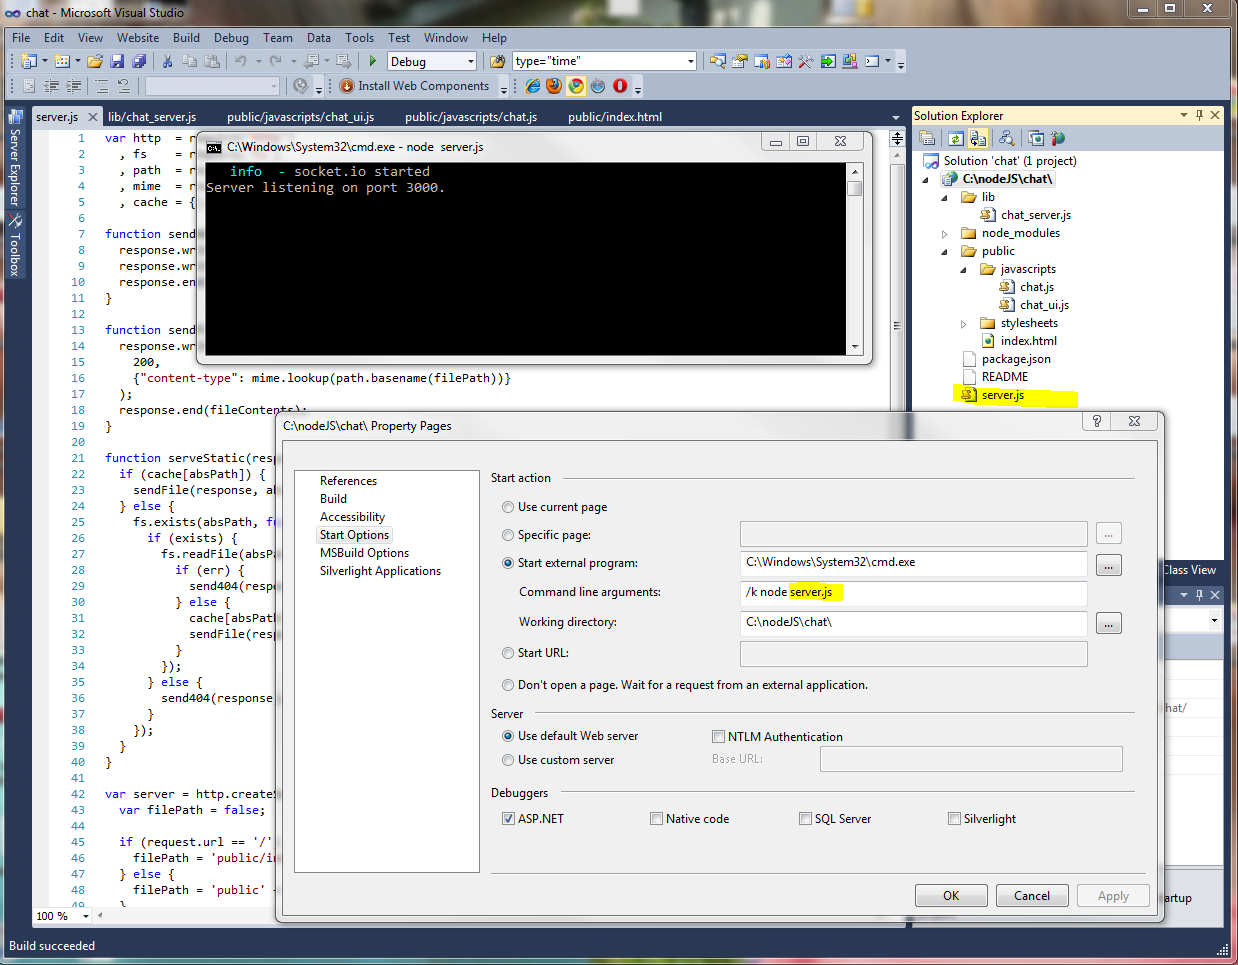Open the Tools menu
This screenshot has height=965, width=1238.
(x=359, y=38)
